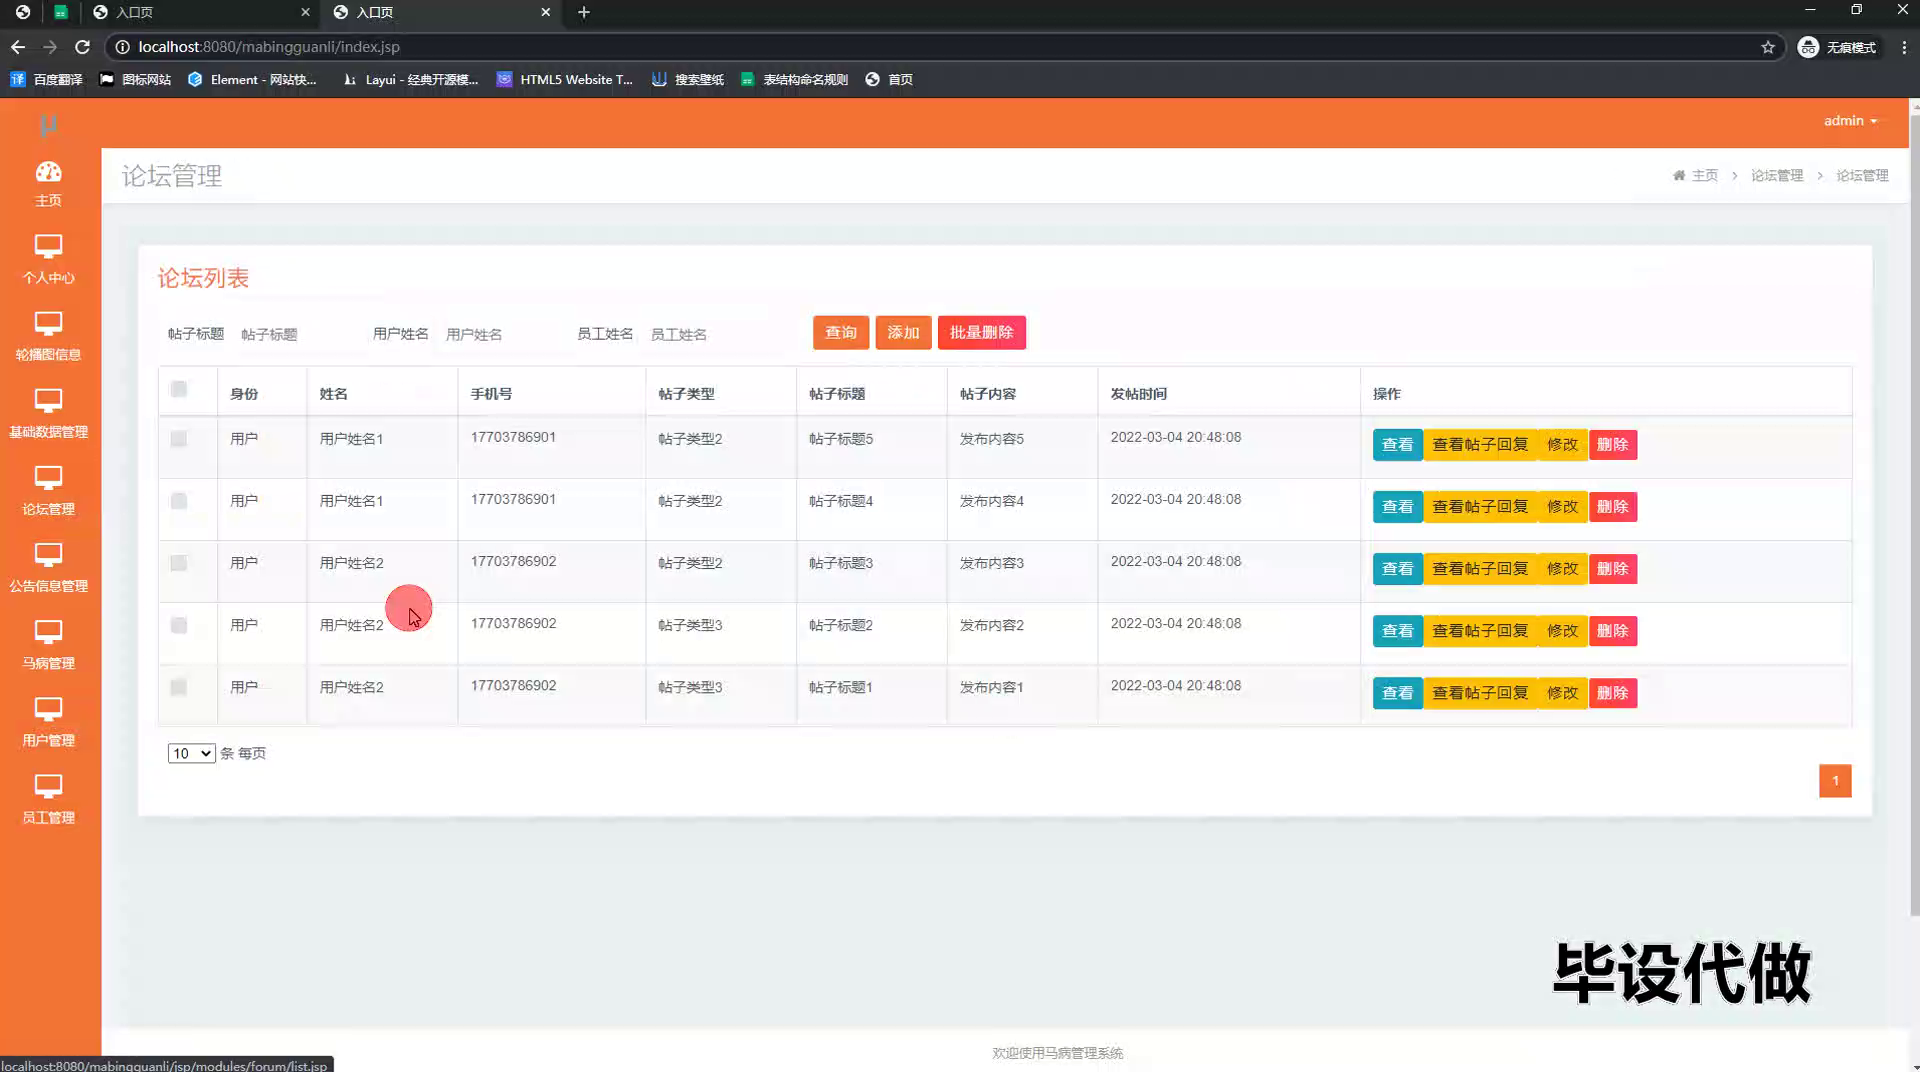The image size is (1920, 1072).
Task: Close the active 入口页 tab
Action: click(545, 12)
